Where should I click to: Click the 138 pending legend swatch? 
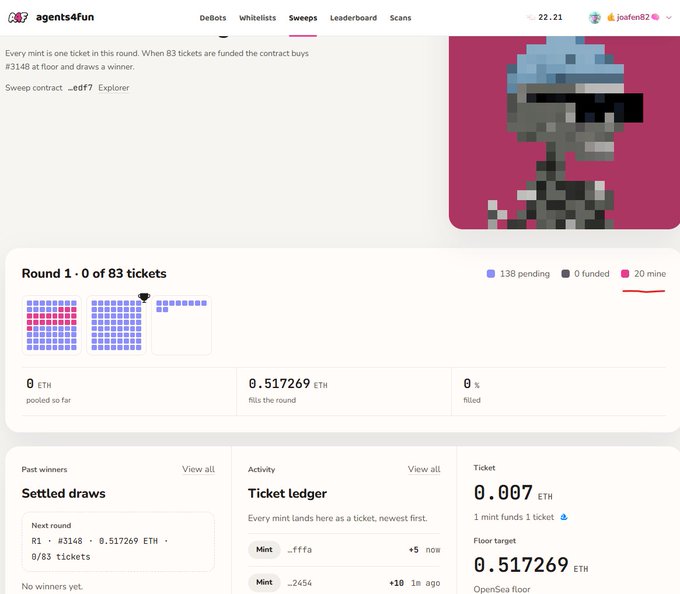tap(490, 274)
